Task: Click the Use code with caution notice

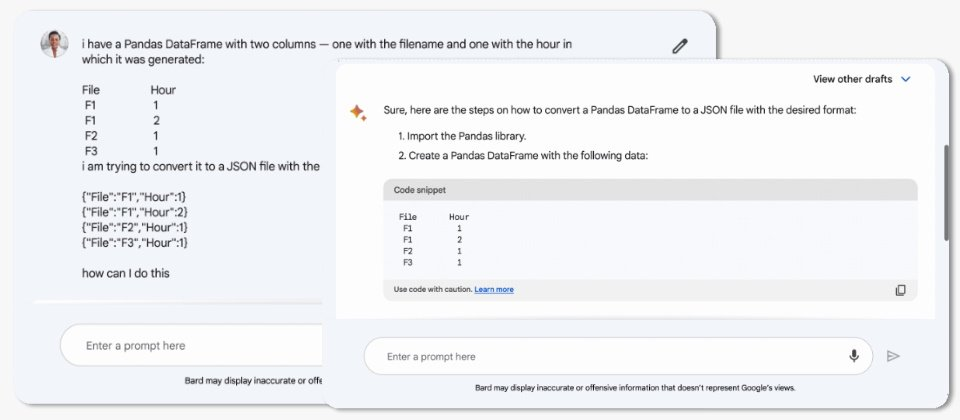Action: coord(433,290)
